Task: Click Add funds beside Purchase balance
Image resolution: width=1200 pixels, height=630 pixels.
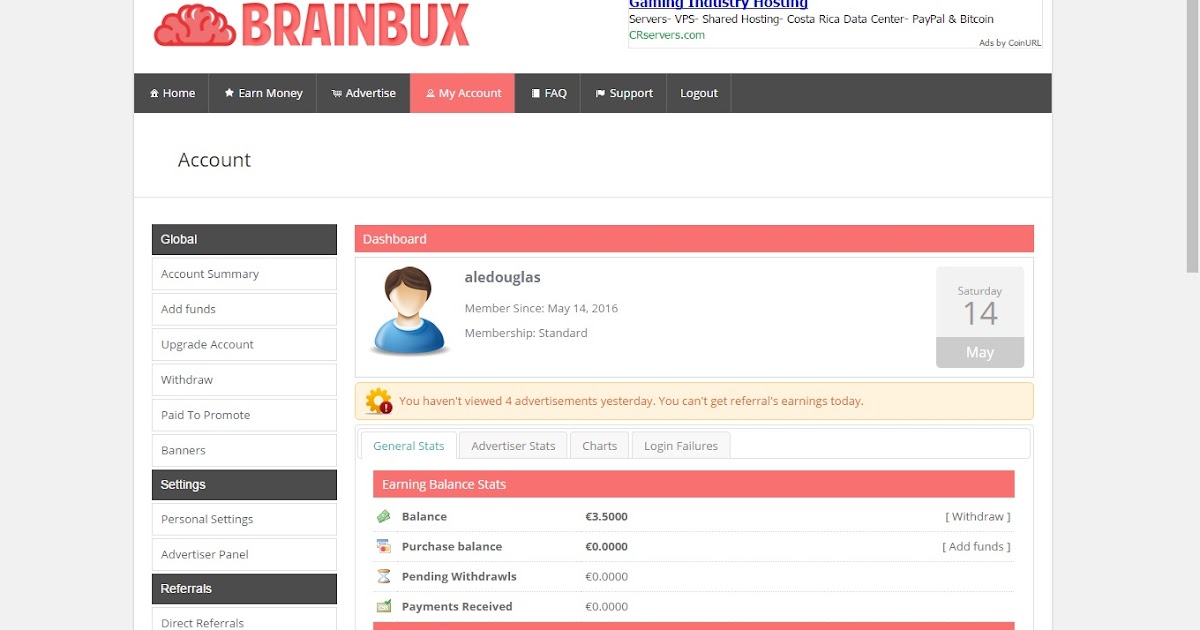Action: (x=975, y=546)
